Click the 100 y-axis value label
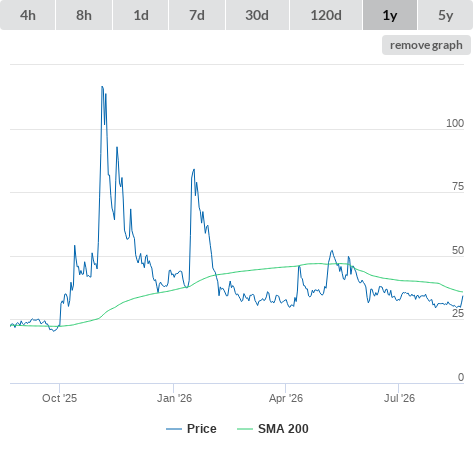The image size is (474, 455). [455, 123]
